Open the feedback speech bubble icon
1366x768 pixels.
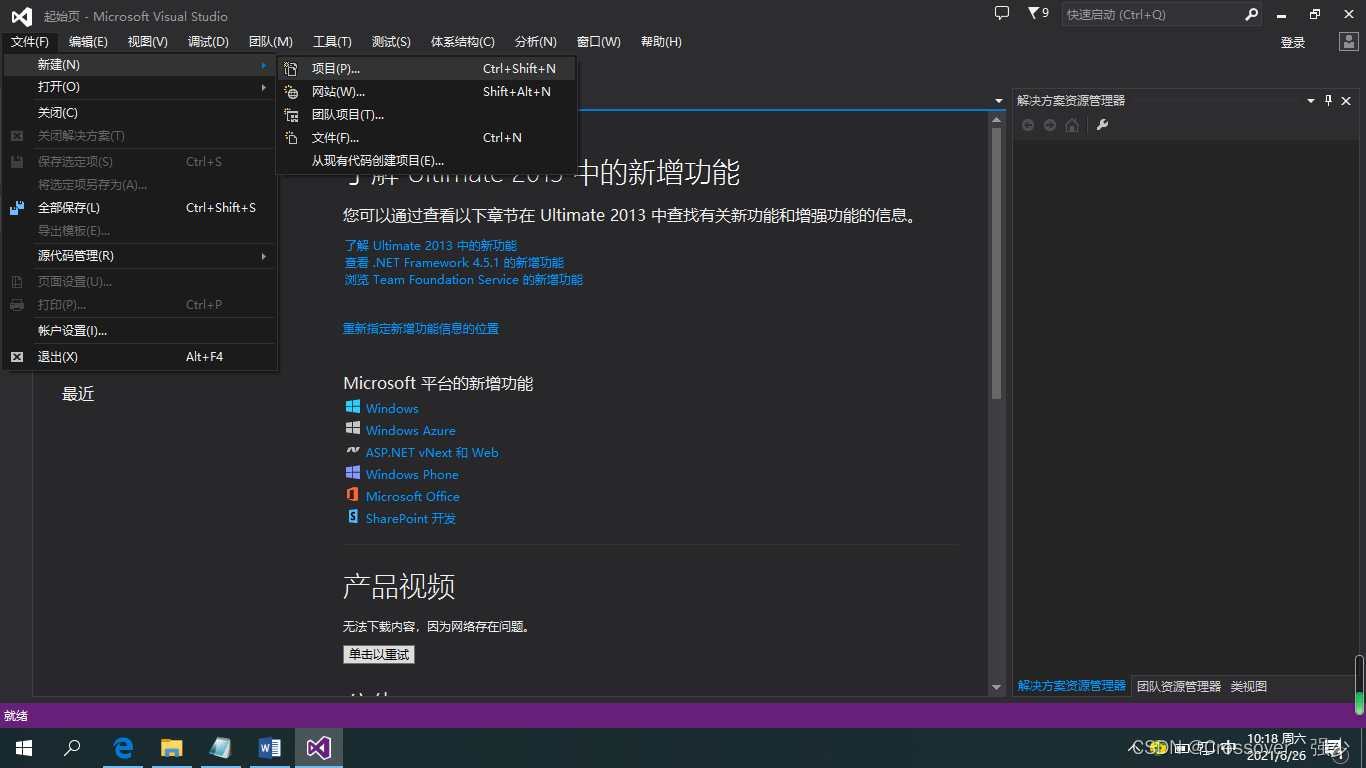coord(1002,13)
